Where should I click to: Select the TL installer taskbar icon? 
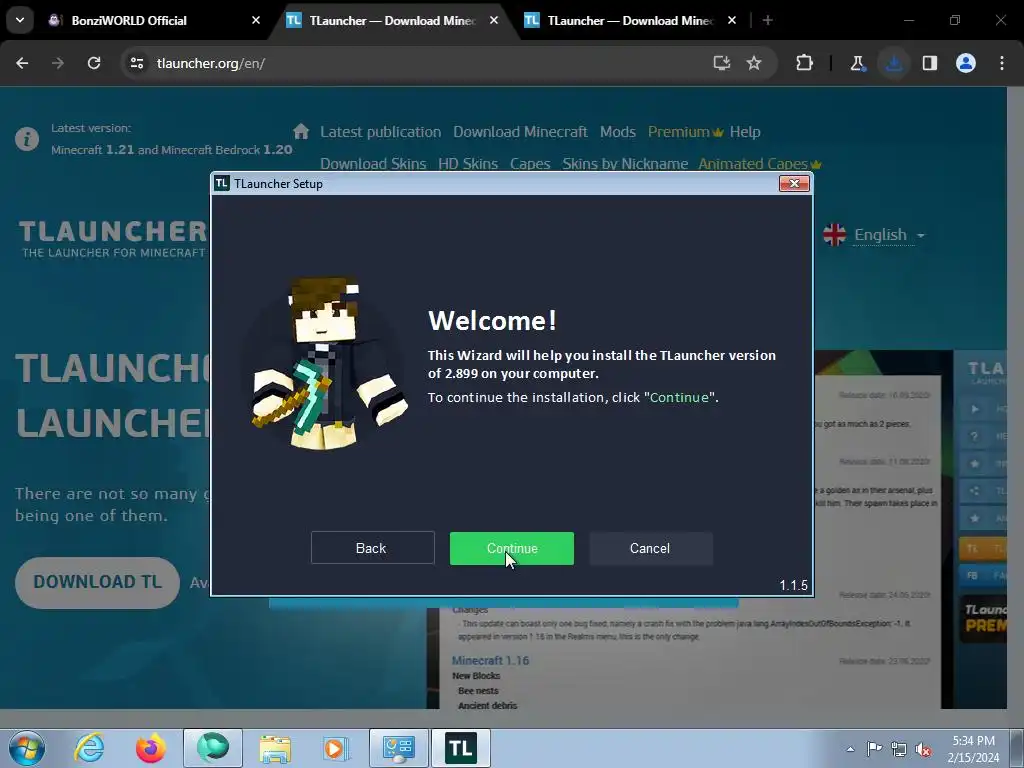pos(460,748)
